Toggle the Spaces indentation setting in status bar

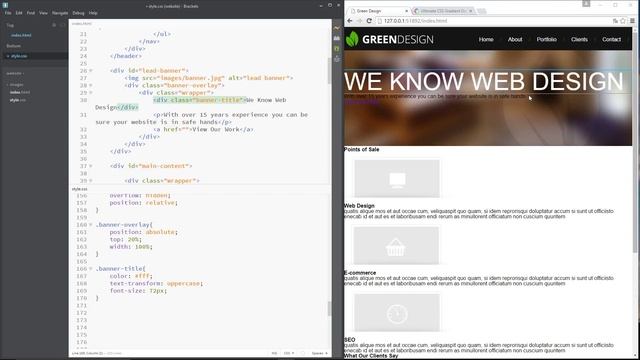coord(320,353)
